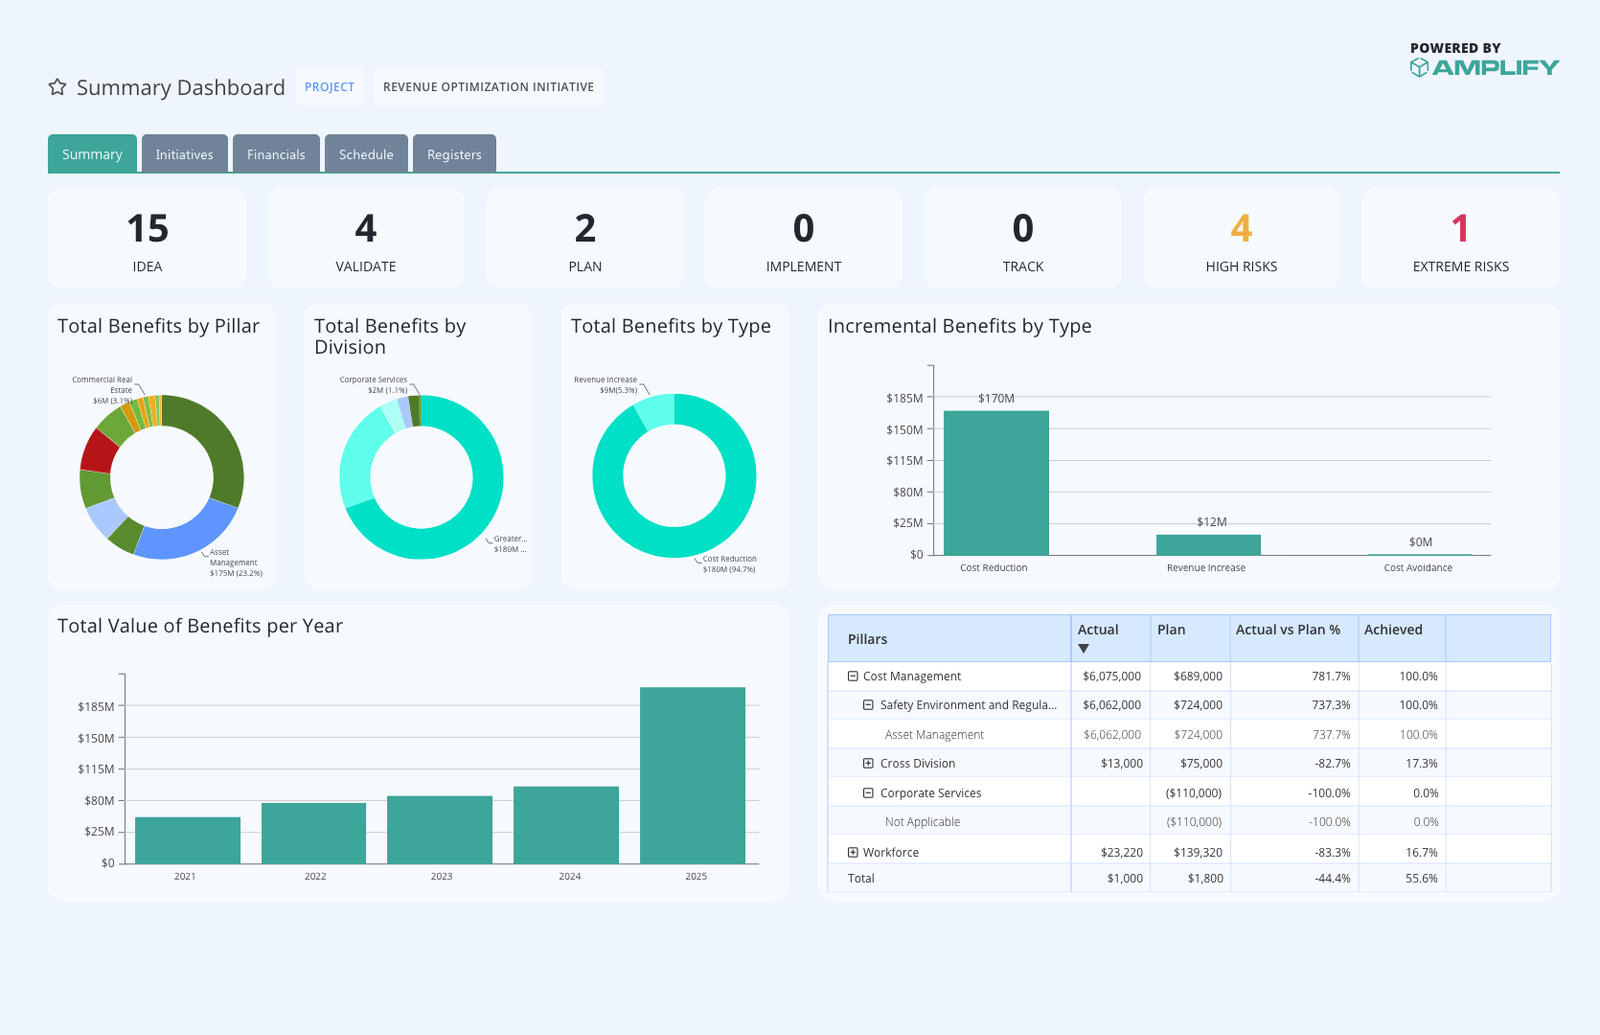Screen dimensions: 1600x1035
Task: Expand the Cross Division row
Action: pos(869,763)
